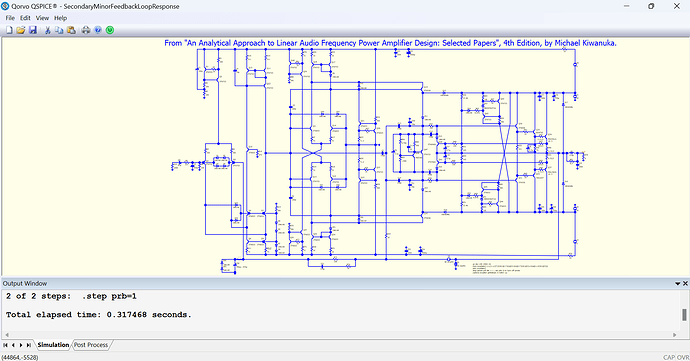Open a file with the folder icon
This screenshot has width=690, height=361.
[21, 30]
